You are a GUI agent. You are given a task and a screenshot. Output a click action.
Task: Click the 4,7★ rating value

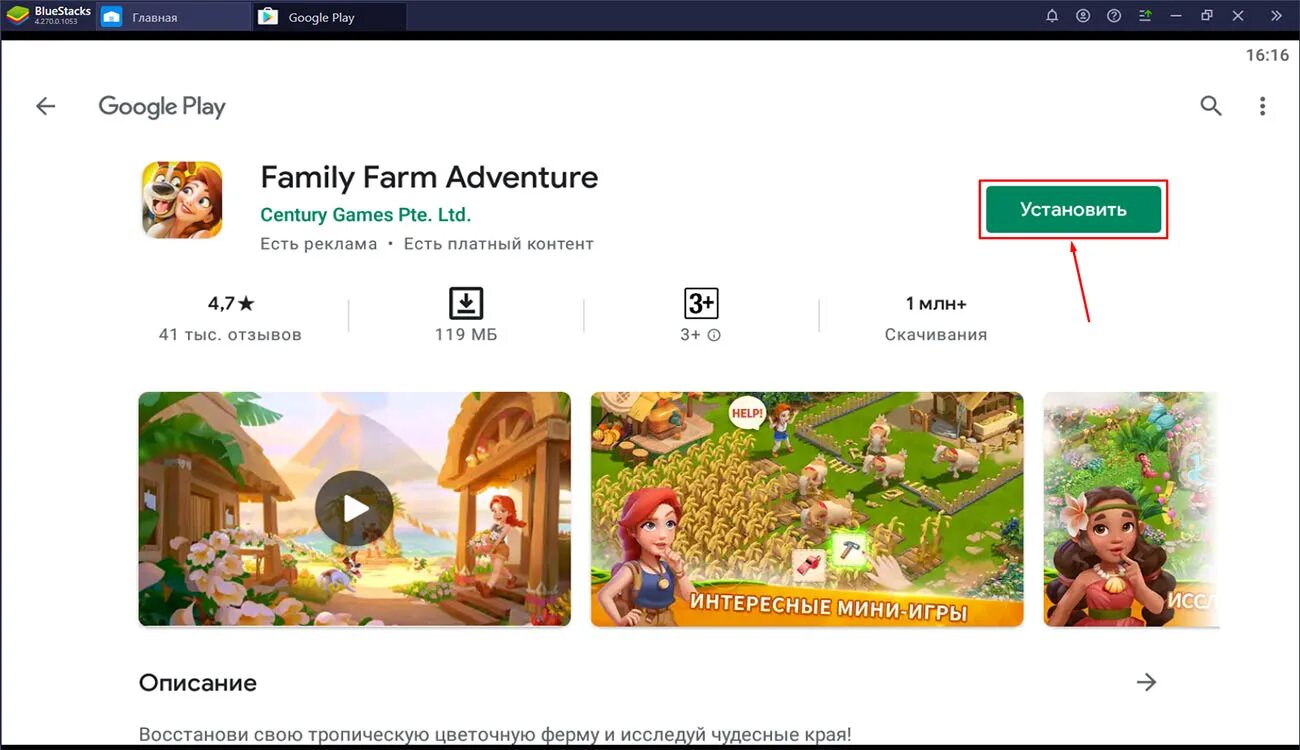pyautogui.click(x=230, y=303)
